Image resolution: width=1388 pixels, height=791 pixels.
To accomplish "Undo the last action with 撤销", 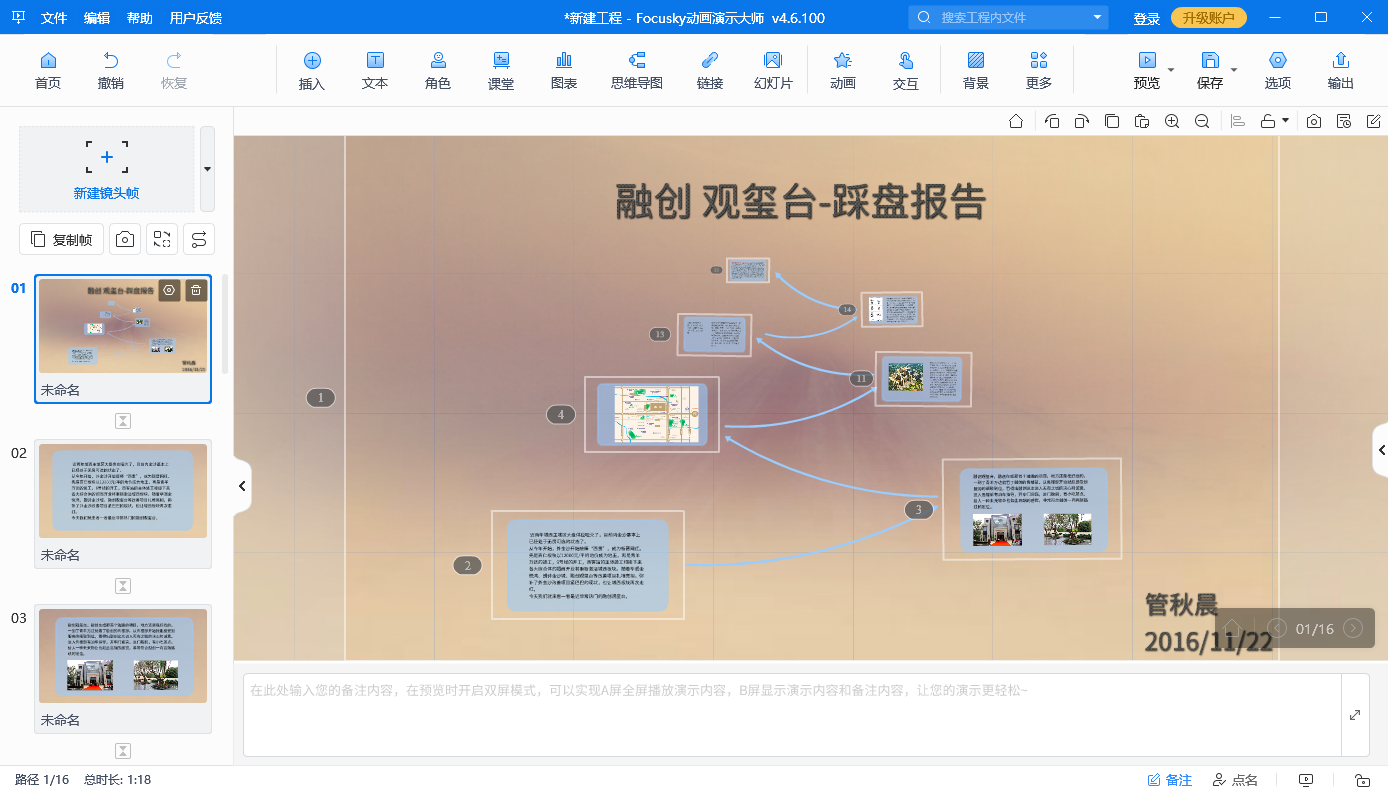I will click(111, 70).
